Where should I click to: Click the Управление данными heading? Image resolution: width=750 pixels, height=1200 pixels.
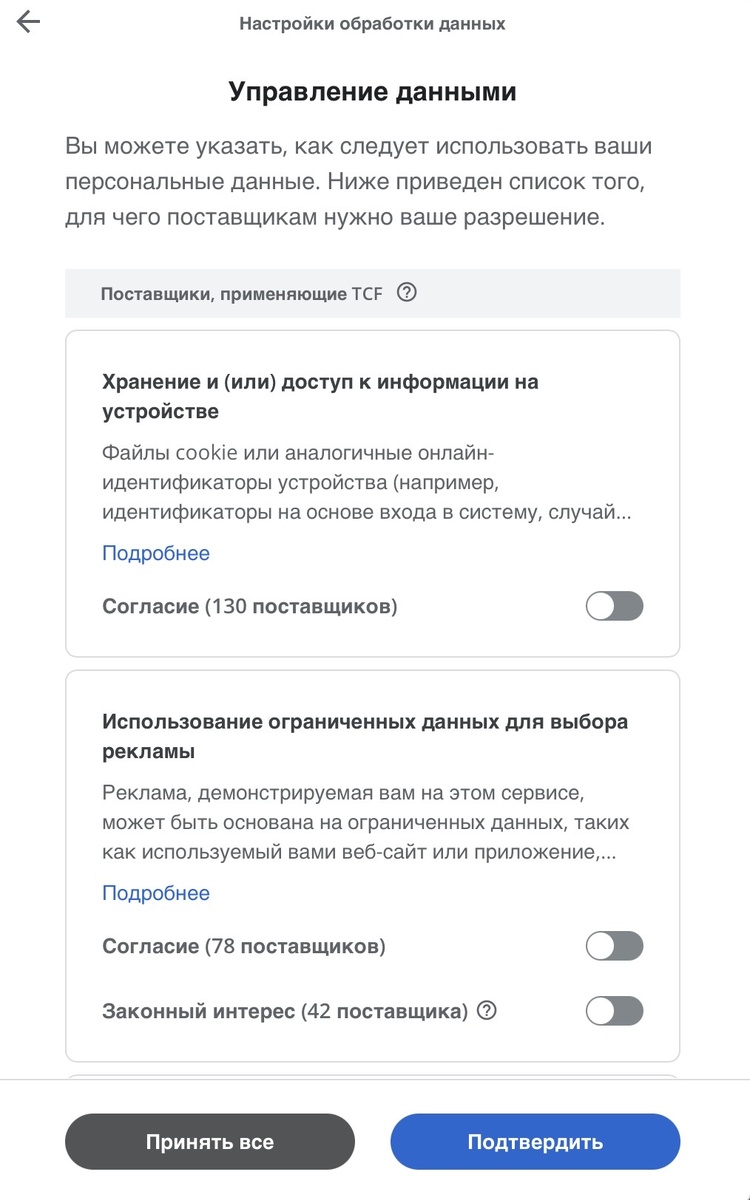click(372, 93)
